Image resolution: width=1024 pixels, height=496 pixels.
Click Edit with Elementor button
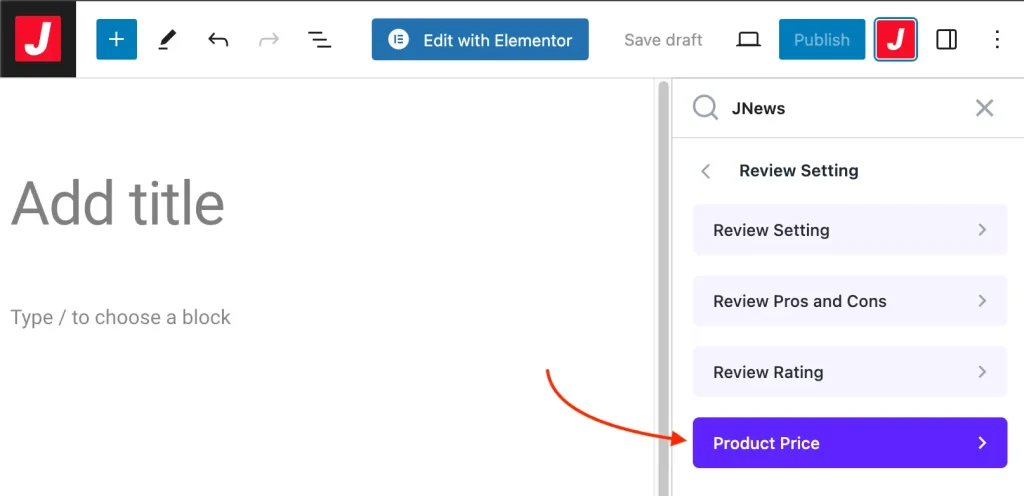click(480, 40)
